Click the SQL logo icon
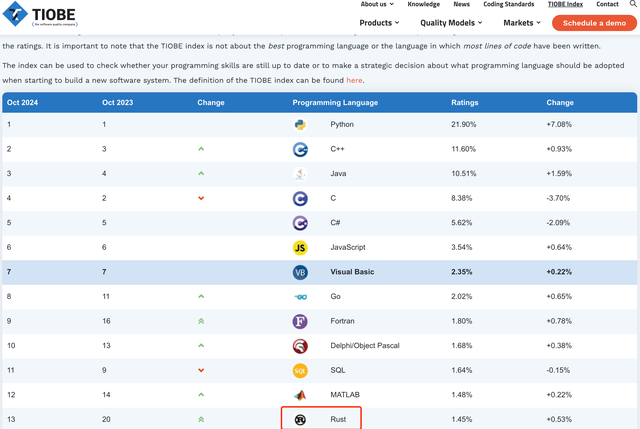The image size is (640, 429). 300,371
